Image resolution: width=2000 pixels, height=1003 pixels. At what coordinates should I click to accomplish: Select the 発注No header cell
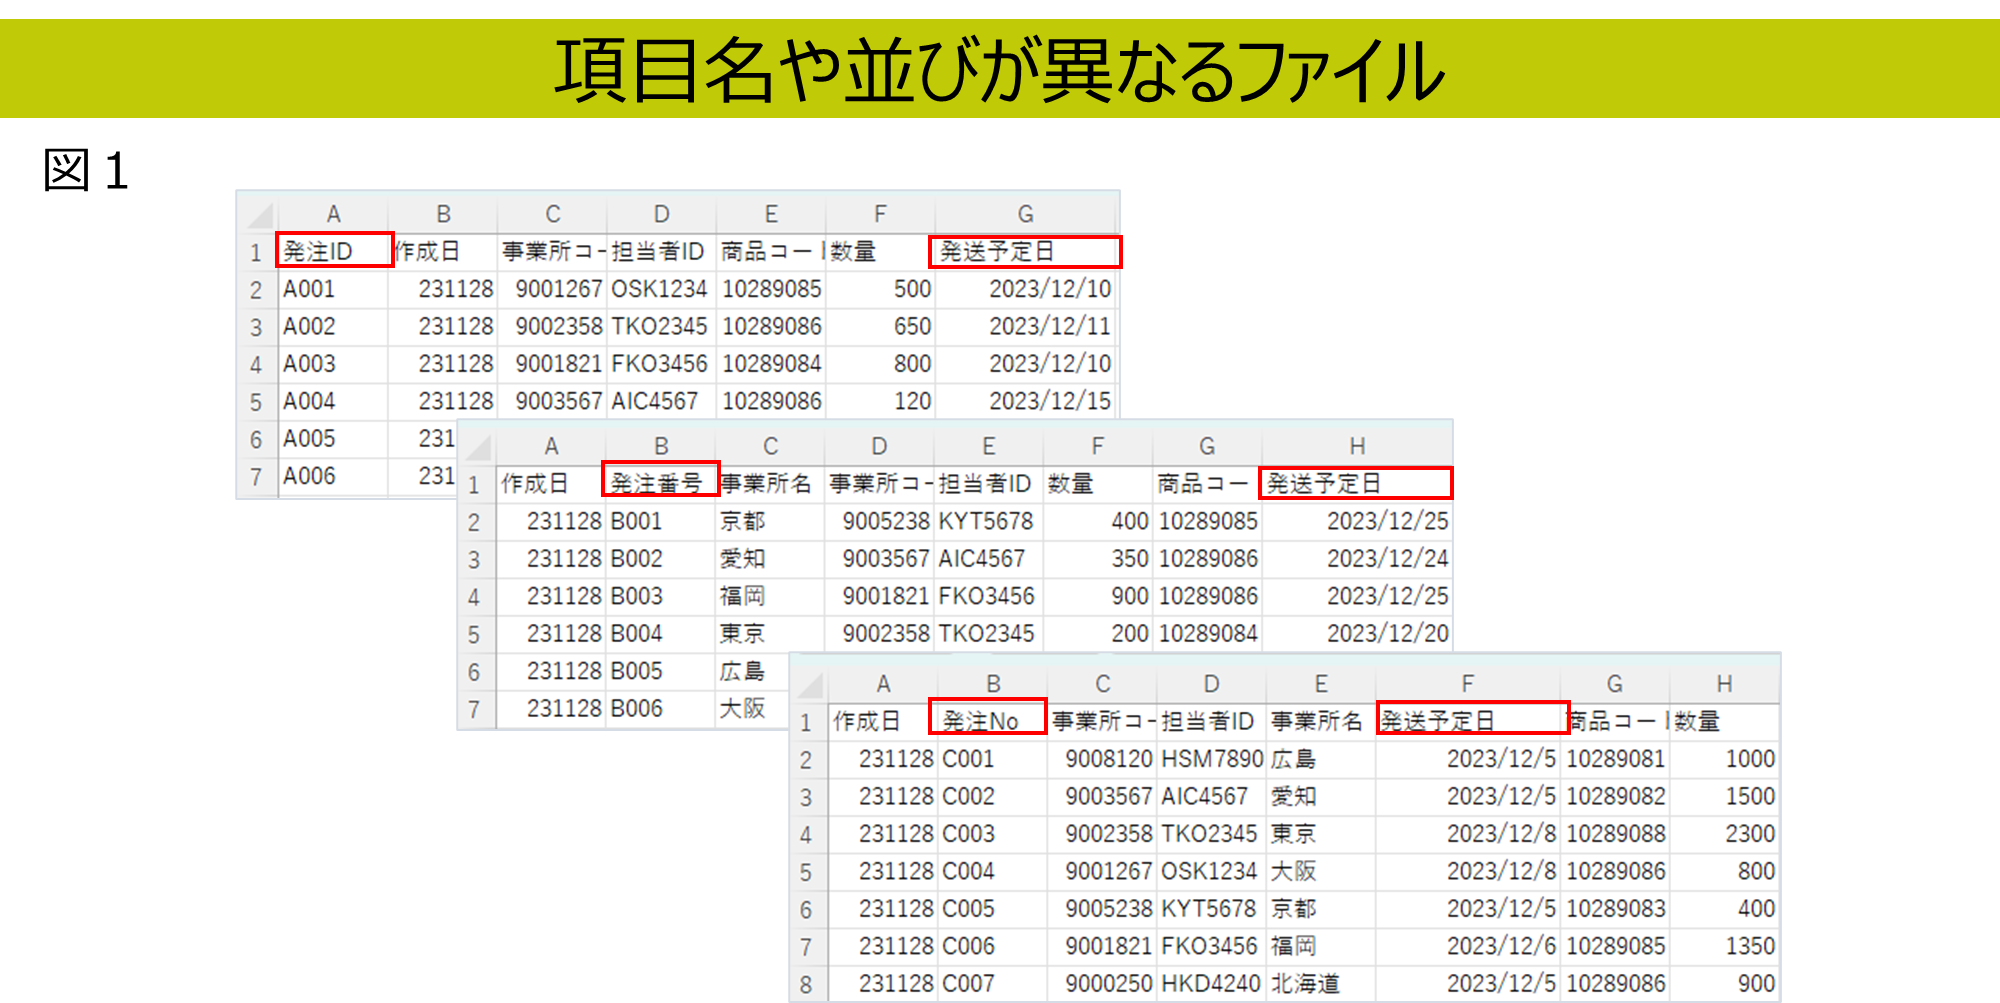tap(986, 720)
